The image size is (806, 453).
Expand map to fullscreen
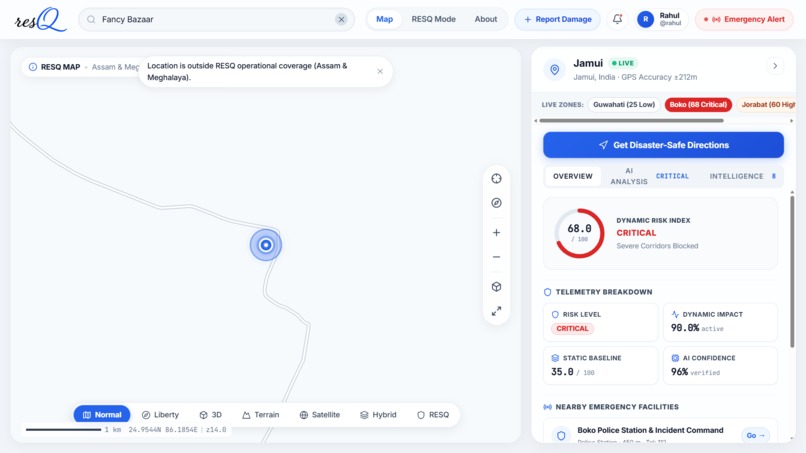point(497,311)
